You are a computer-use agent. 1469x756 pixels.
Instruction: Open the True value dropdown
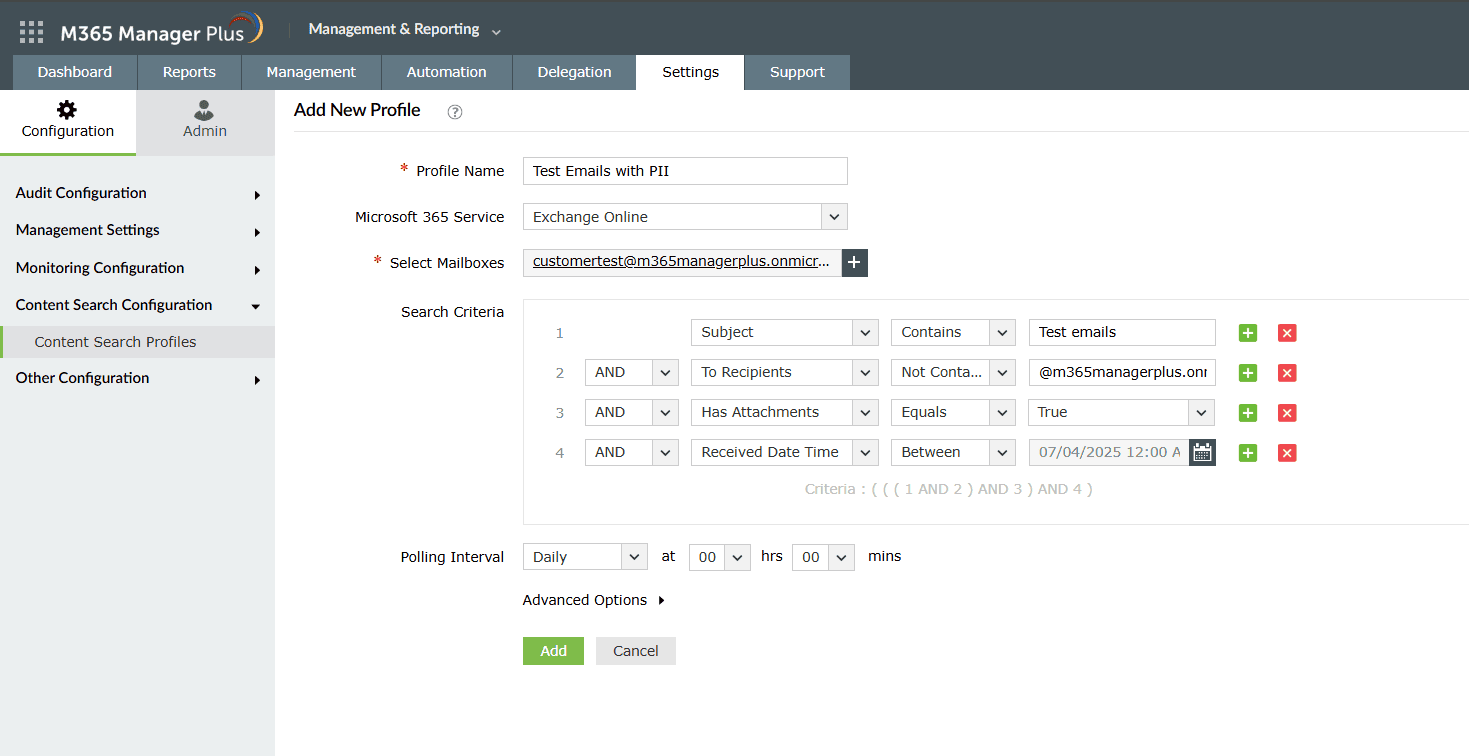[x=1122, y=412]
